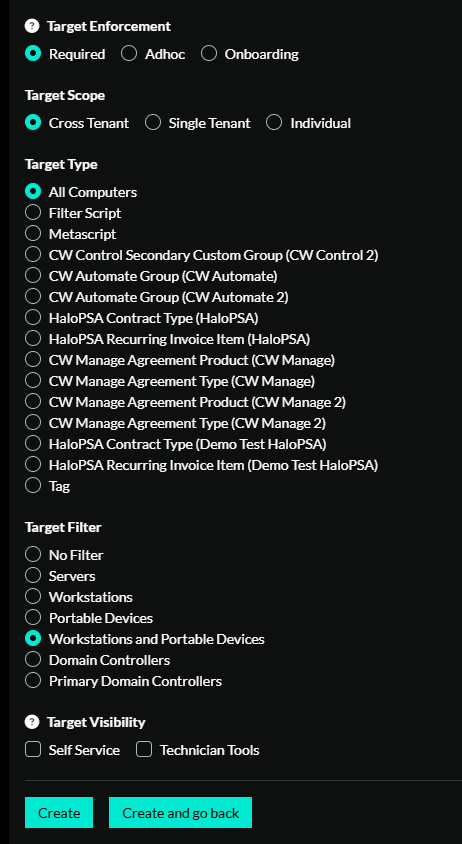Click the Target Enforcement help icon
Screen dimensions: 462x844
click(x=32, y=26)
